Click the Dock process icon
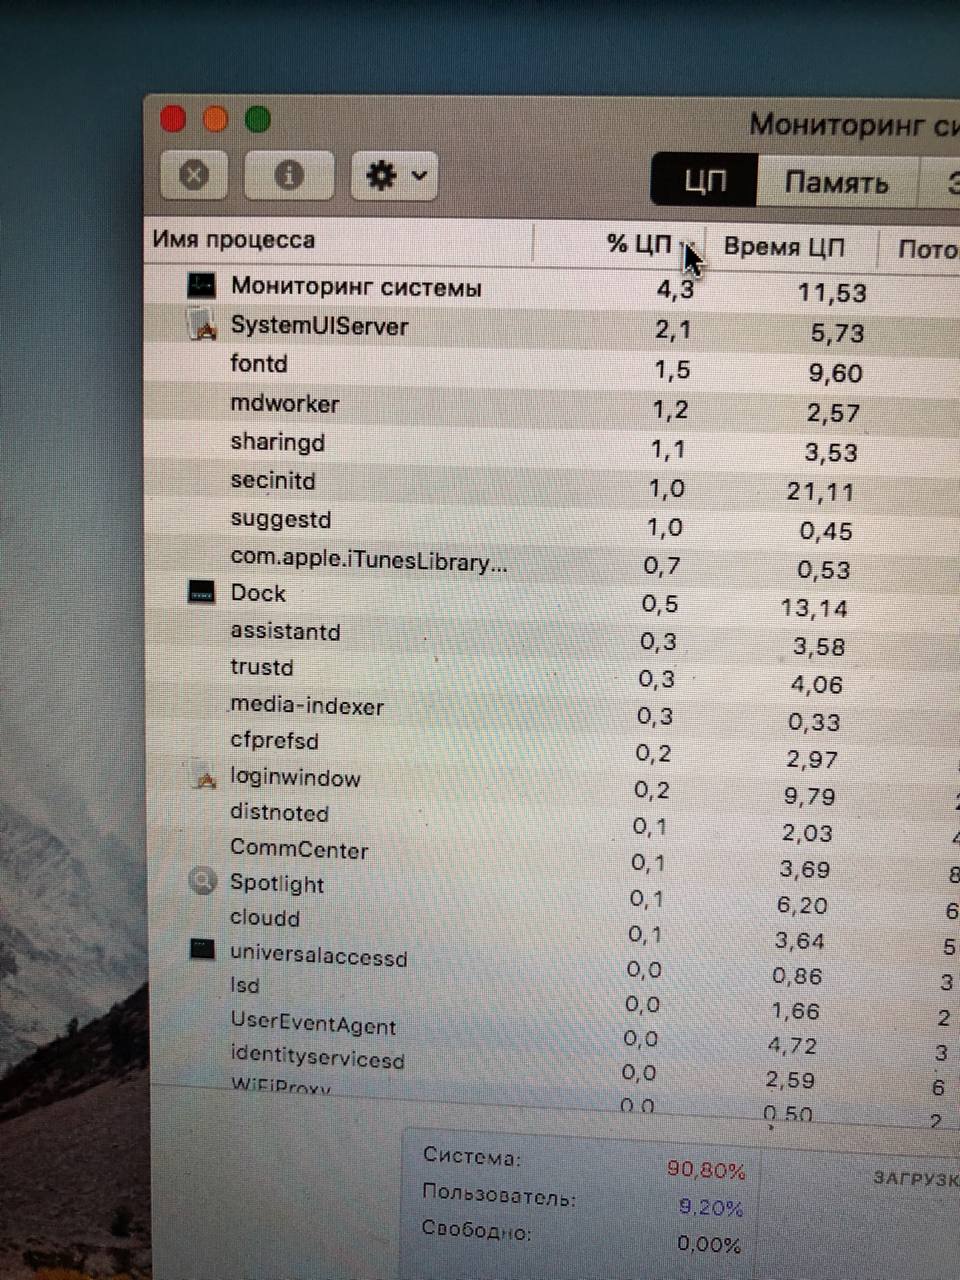The height and width of the screenshot is (1280, 960). tap(202, 592)
